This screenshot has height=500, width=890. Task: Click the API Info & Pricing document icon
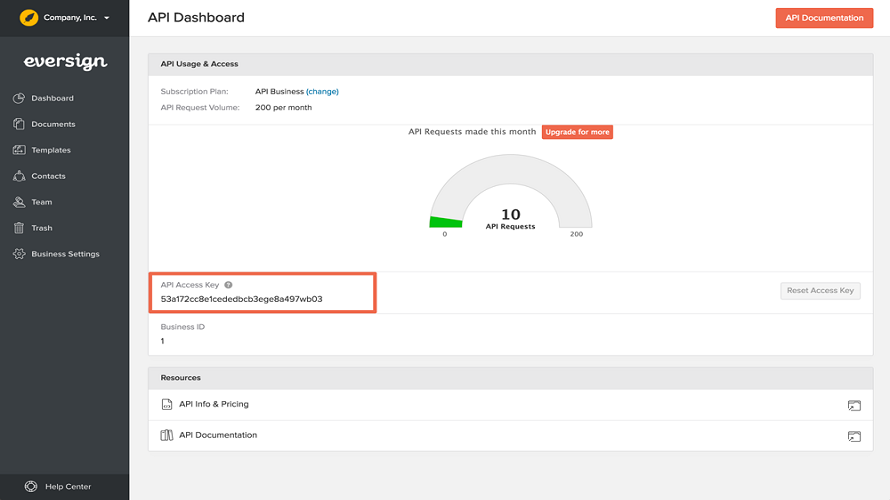pos(166,404)
